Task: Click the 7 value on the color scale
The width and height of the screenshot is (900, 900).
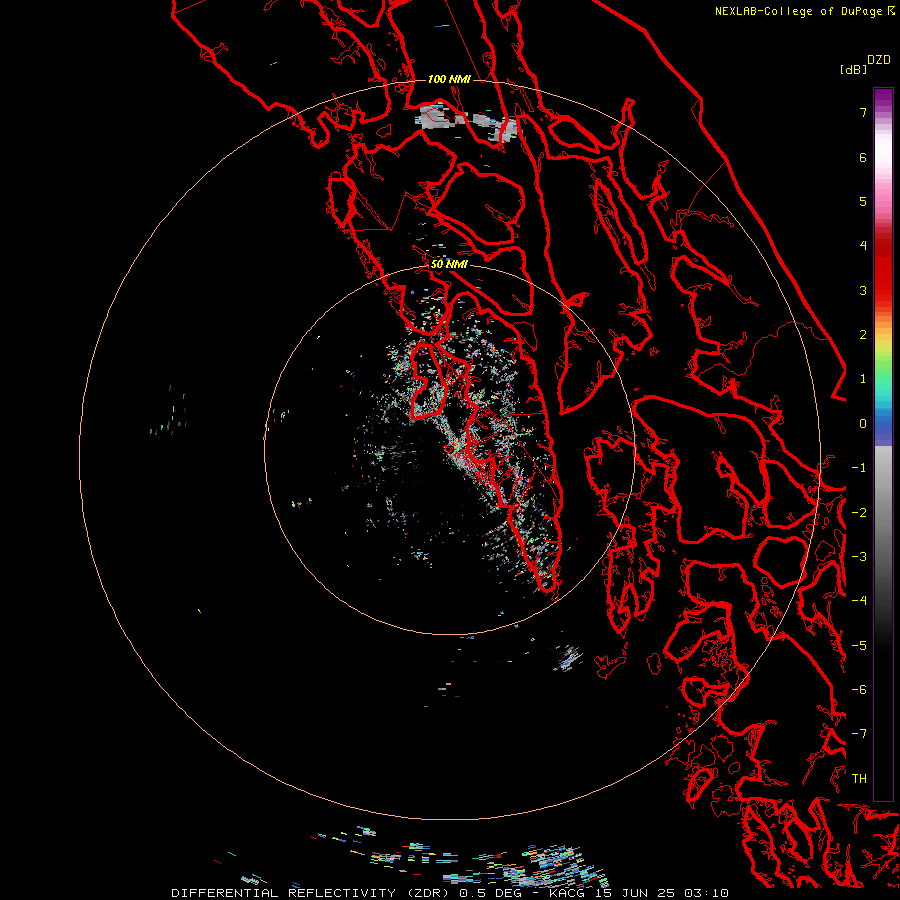Action: (x=863, y=112)
